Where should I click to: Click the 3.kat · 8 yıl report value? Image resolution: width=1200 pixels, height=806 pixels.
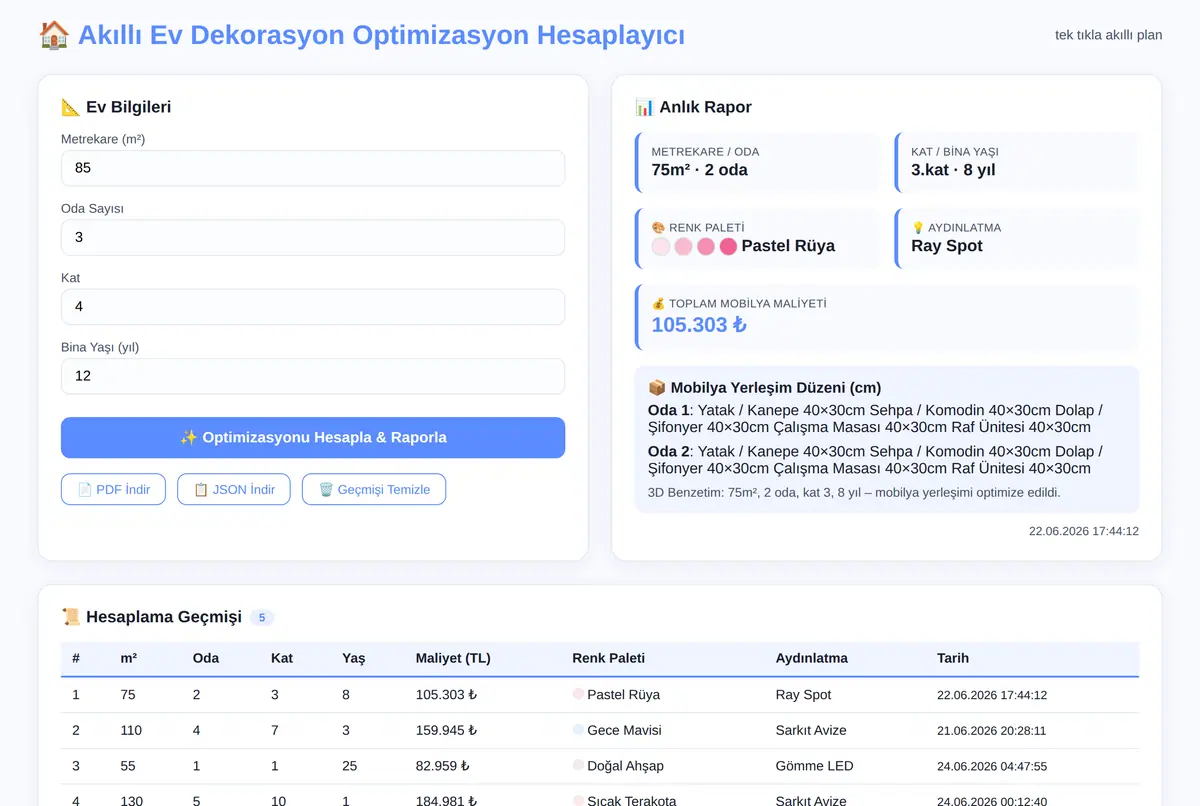954,170
